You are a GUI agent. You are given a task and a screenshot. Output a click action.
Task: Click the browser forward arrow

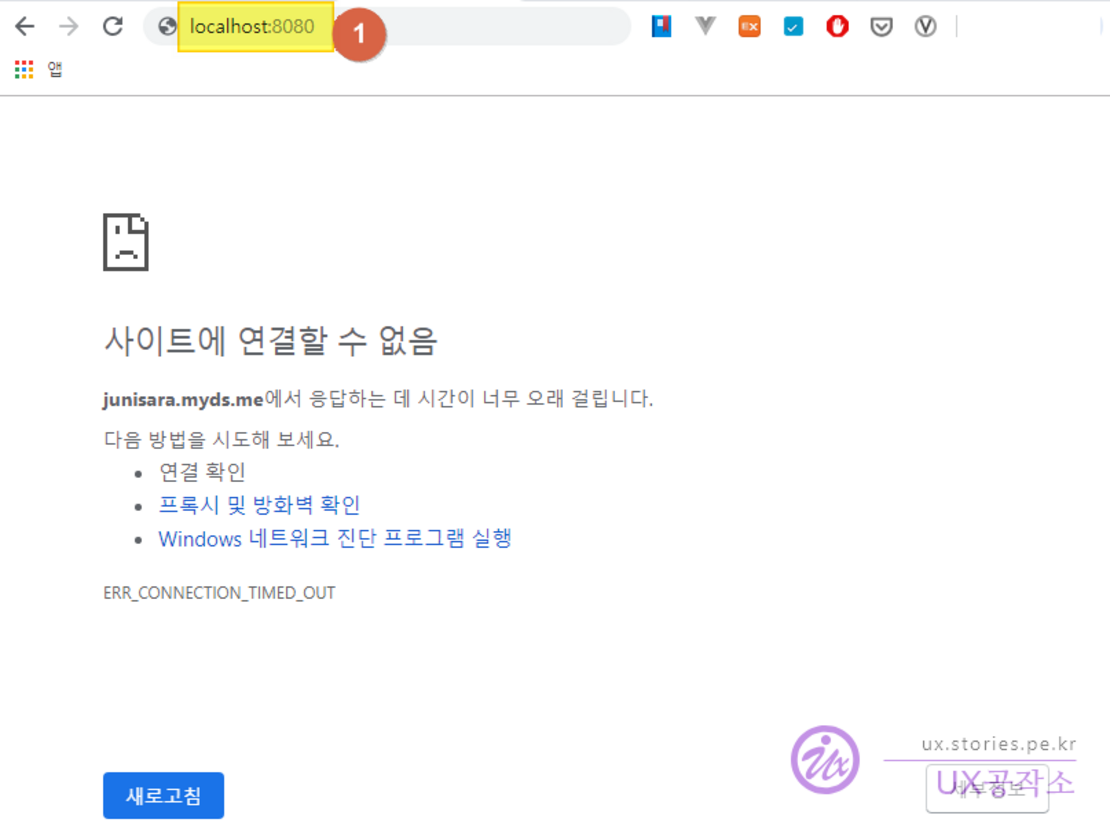tap(69, 27)
